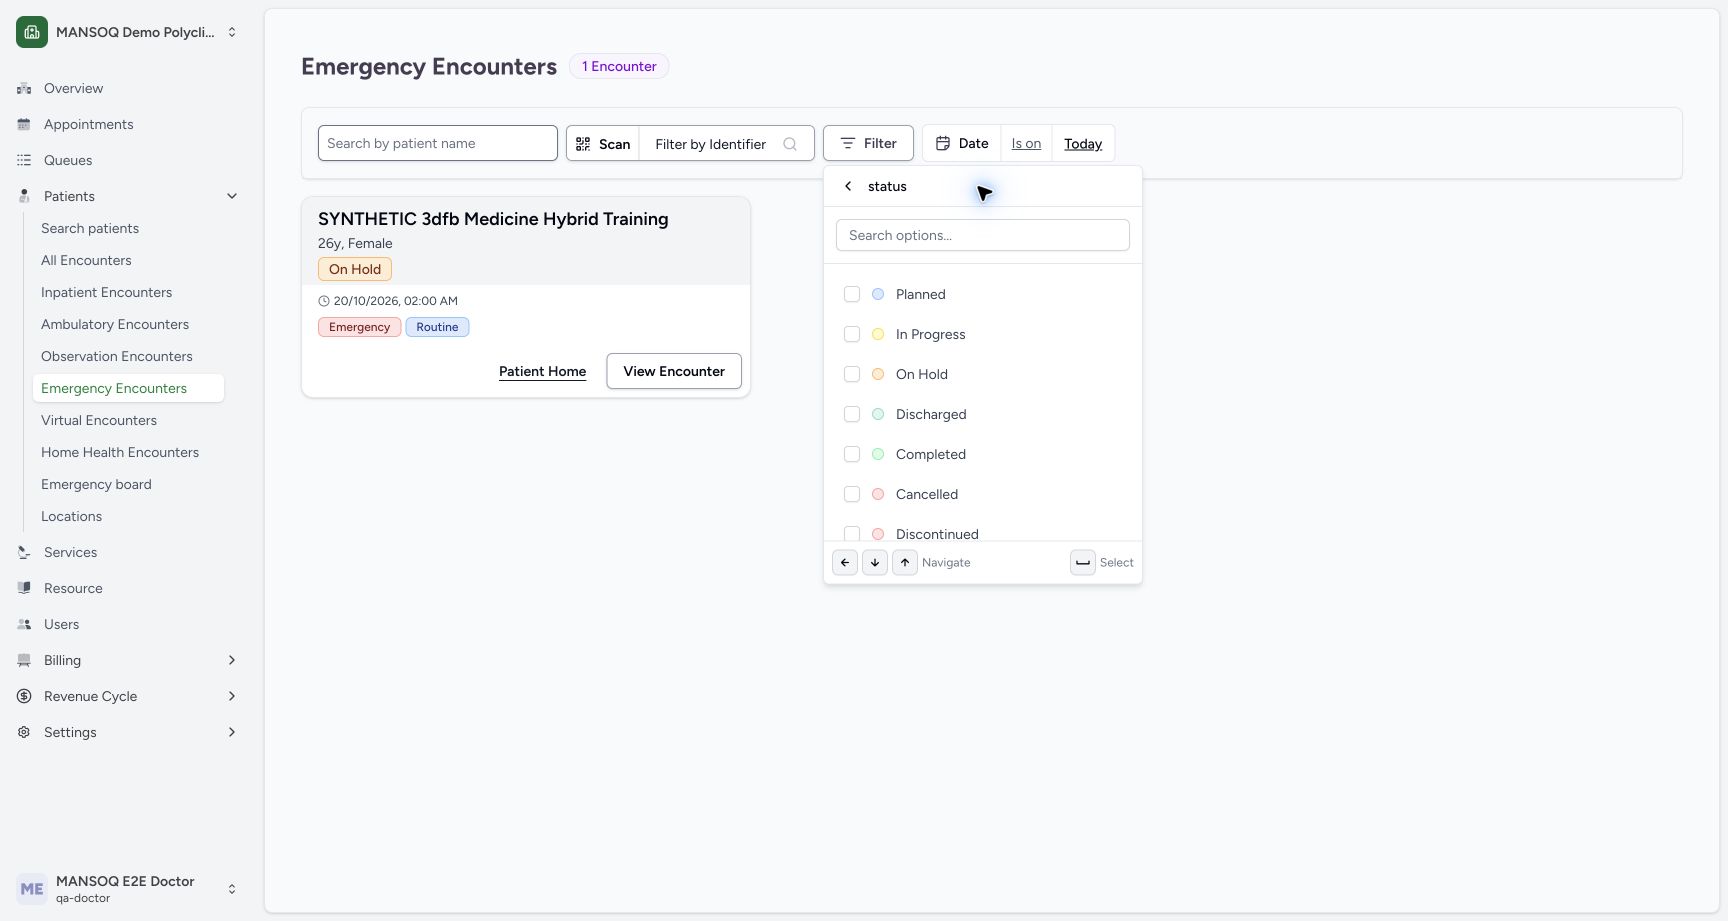This screenshot has width=1728, height=921.
Task: Open the organization switcher dropdown
Action: (x=128, y=32)
